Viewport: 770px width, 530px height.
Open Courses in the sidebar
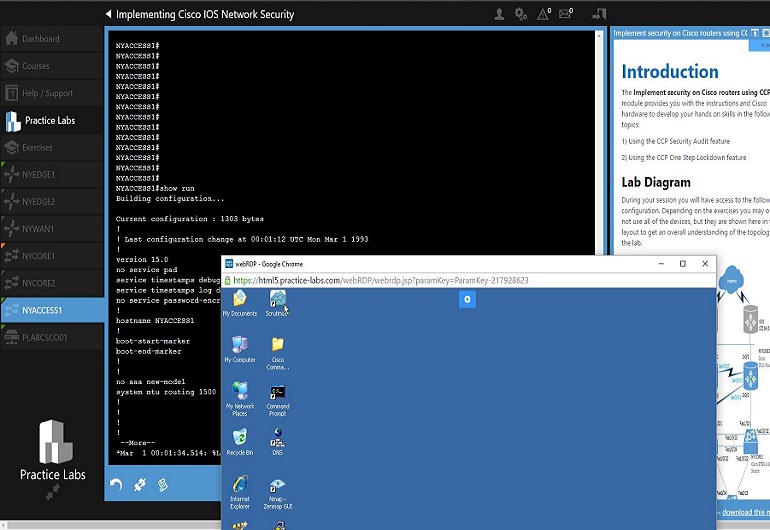coord(52,66)
